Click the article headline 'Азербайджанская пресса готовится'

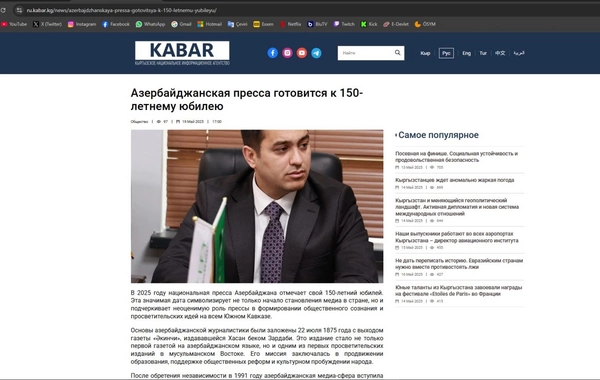coord(247,99)
